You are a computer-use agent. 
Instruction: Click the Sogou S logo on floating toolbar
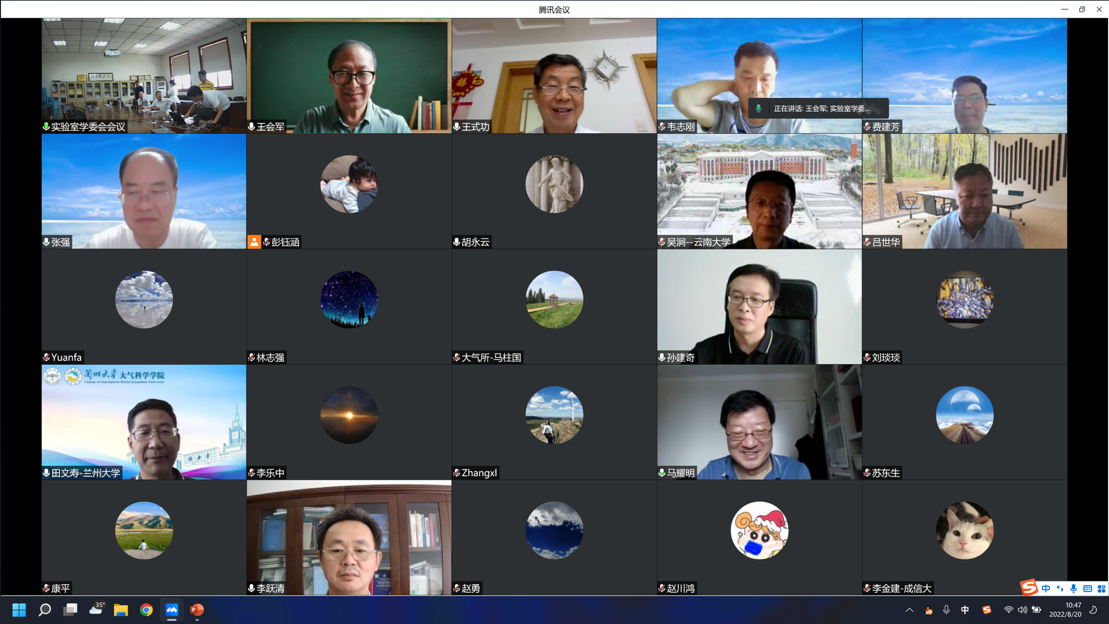(x=1029, y=588)
